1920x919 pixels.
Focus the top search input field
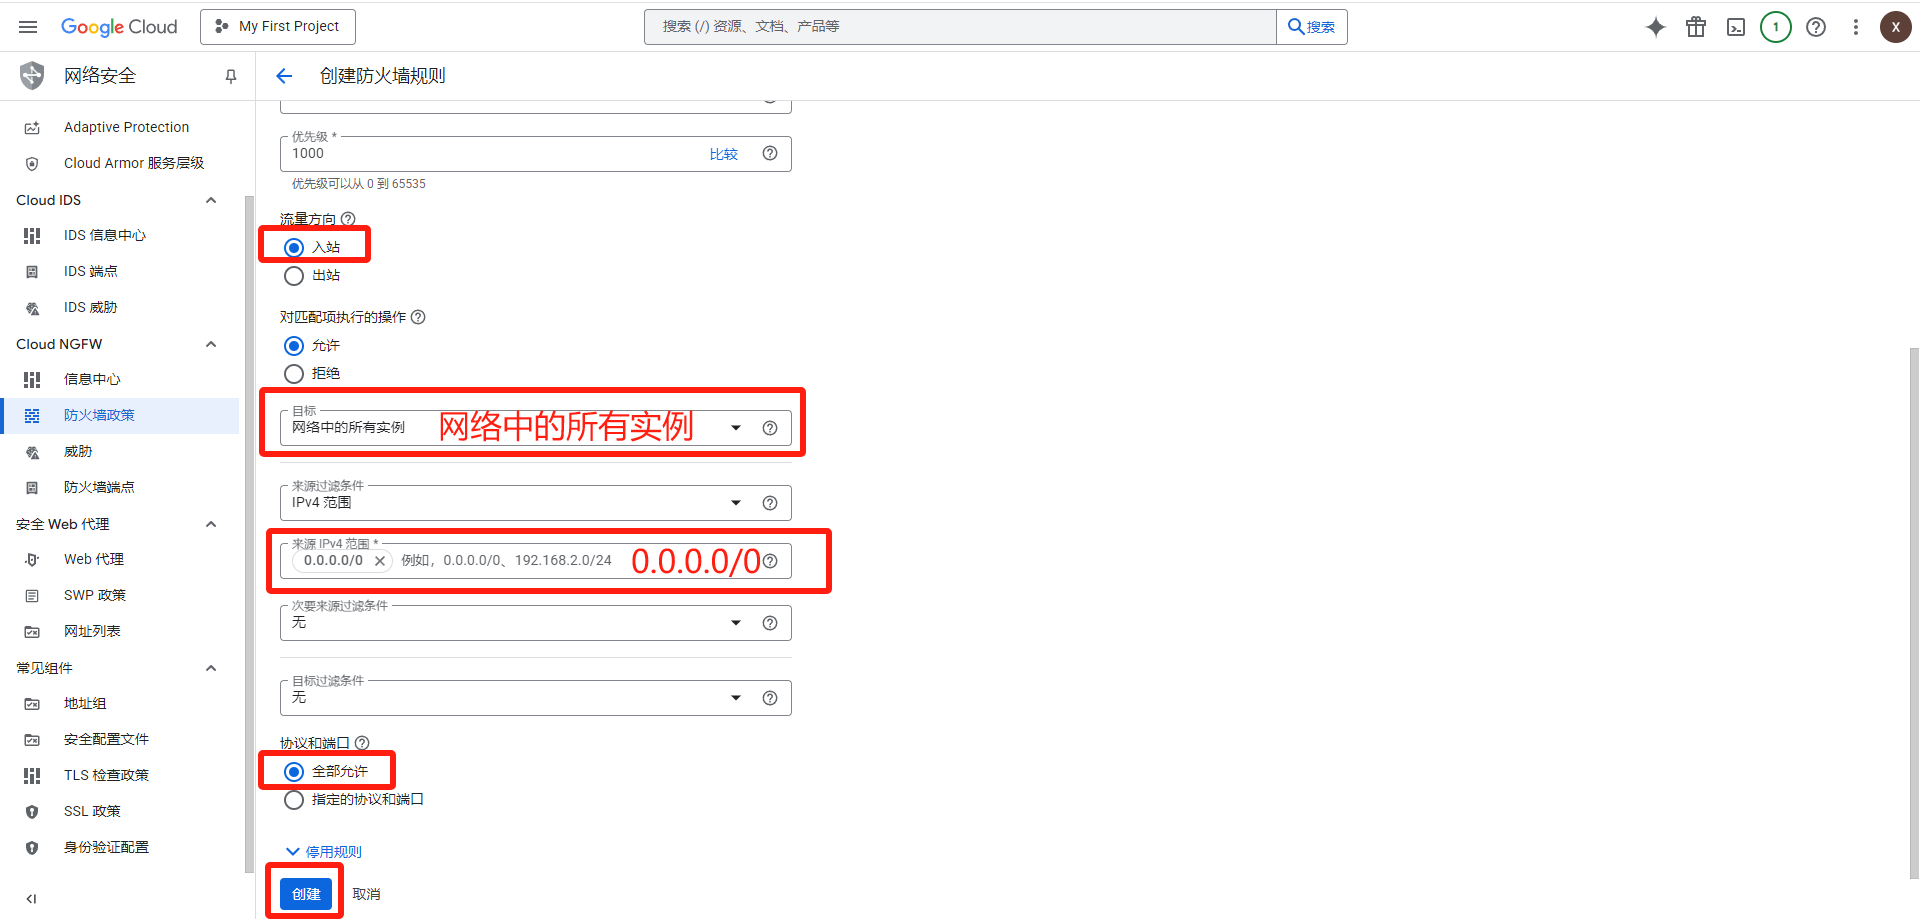(x=960, y=27)
